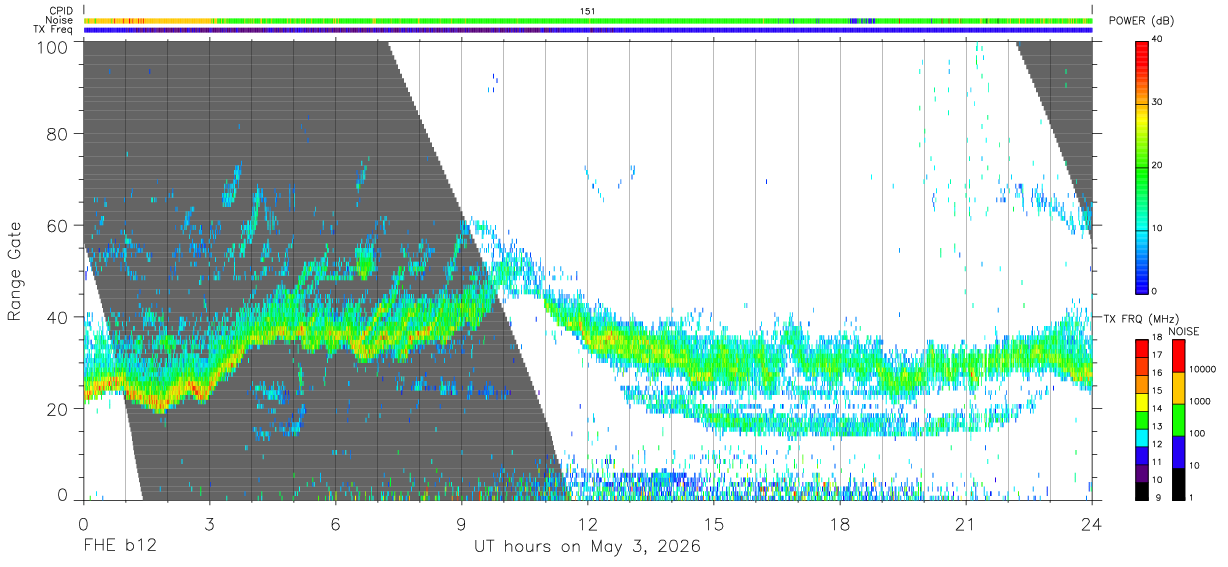Viewport: 1228px width, 567px height.
Task: Click x-axis tick label '9'
Action: [x=461, y=524]
